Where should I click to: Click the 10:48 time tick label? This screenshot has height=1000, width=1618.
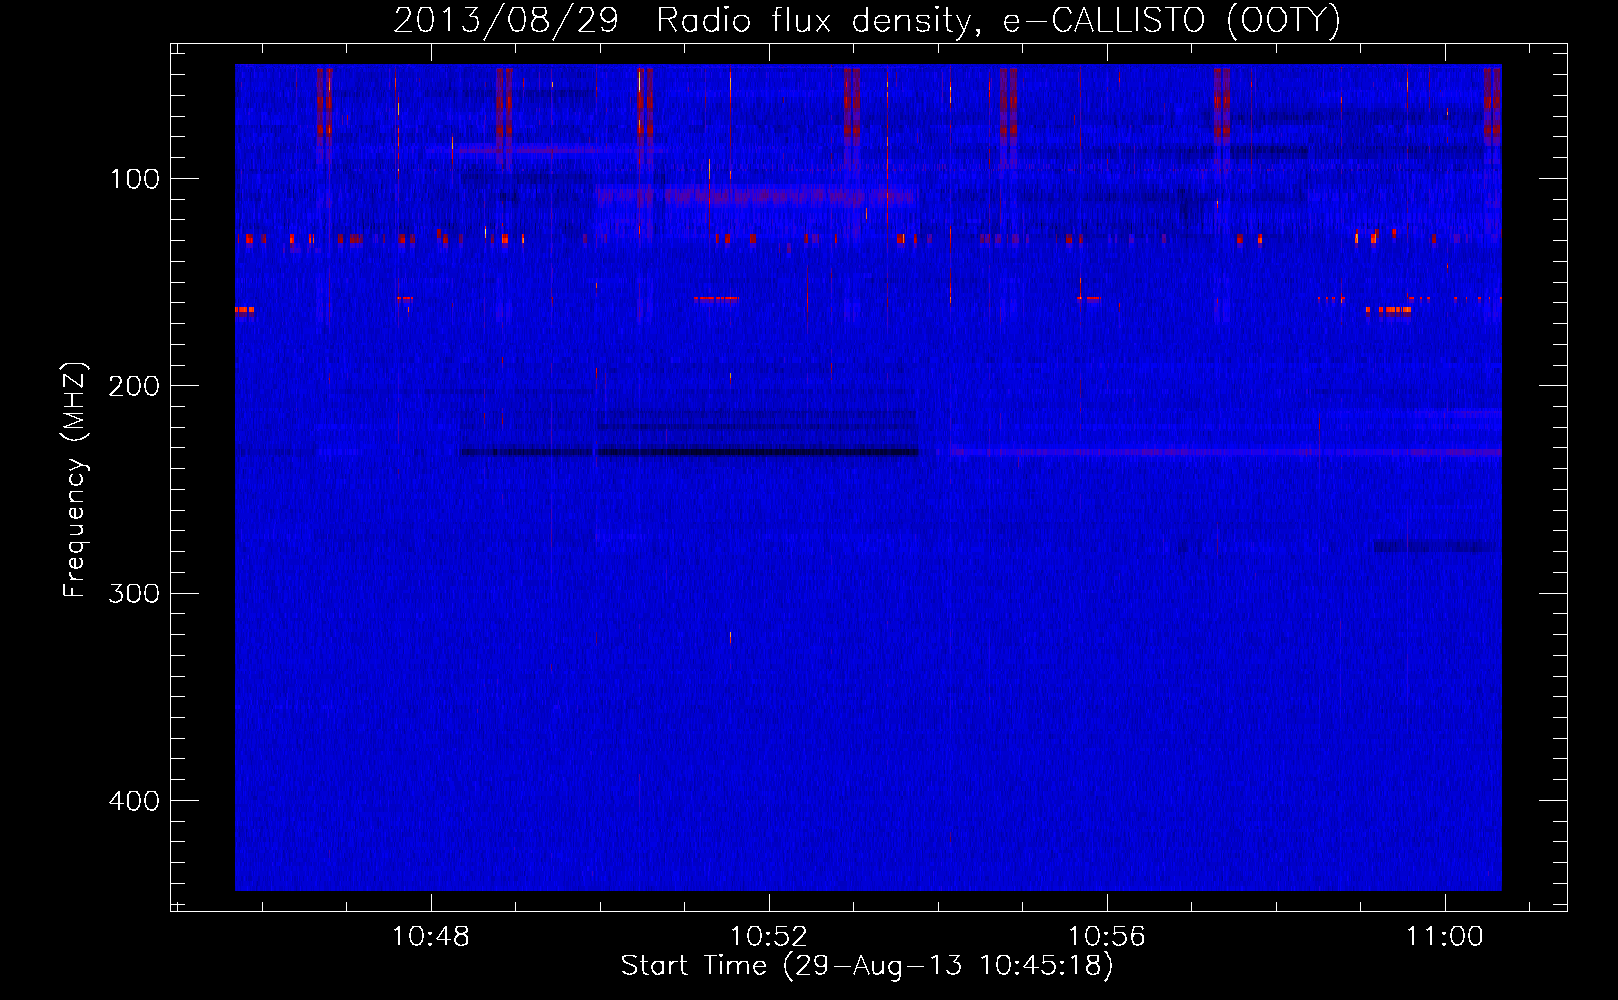(431, 937)
